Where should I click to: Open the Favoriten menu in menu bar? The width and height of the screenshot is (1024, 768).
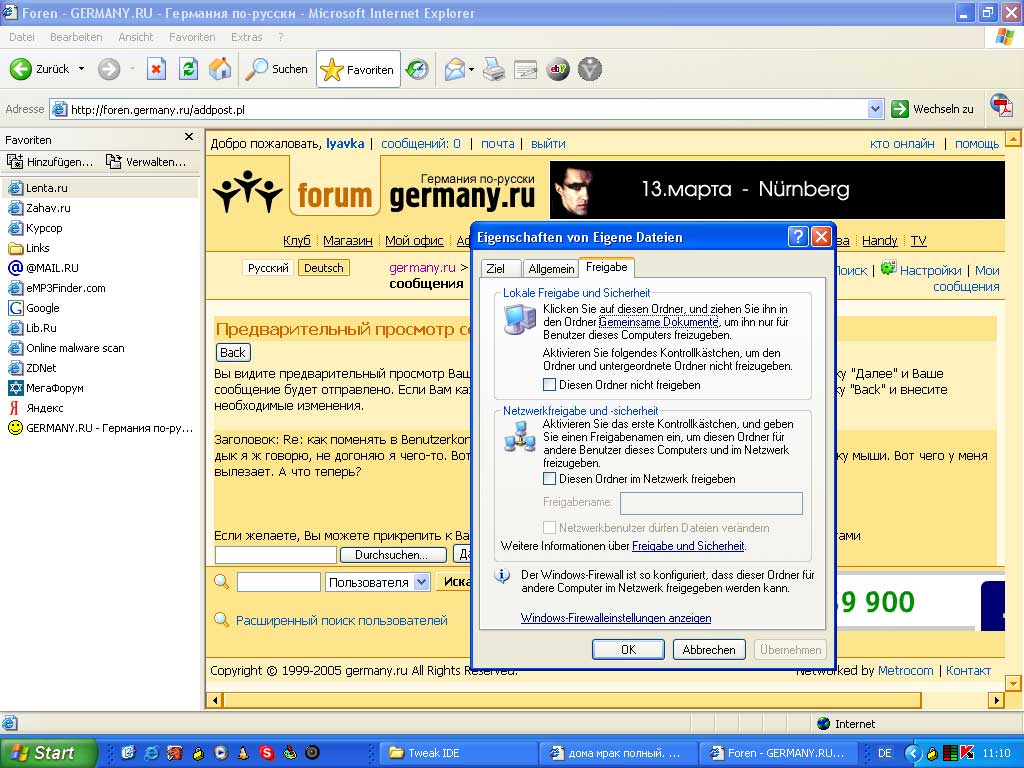click(192, 37)
